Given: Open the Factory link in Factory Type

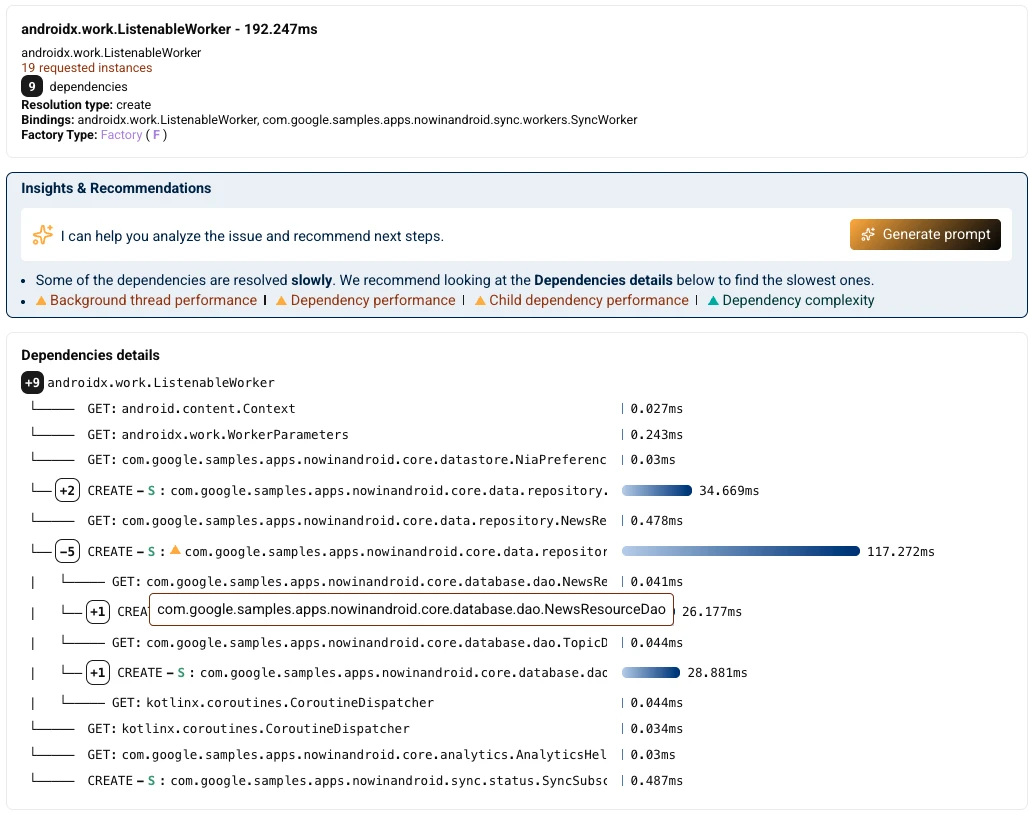Looking at the screenshot, I should [x=121, y=135].
